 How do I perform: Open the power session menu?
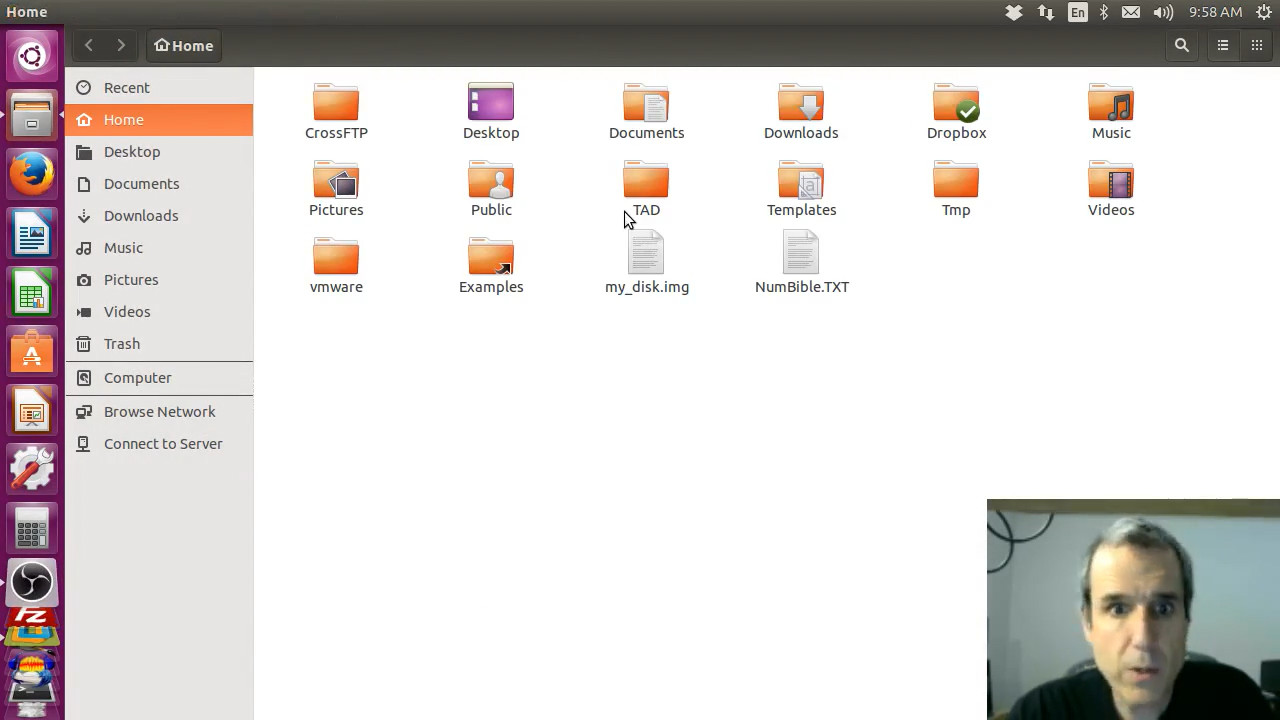pyautogui.click(x=1263, y=12)
